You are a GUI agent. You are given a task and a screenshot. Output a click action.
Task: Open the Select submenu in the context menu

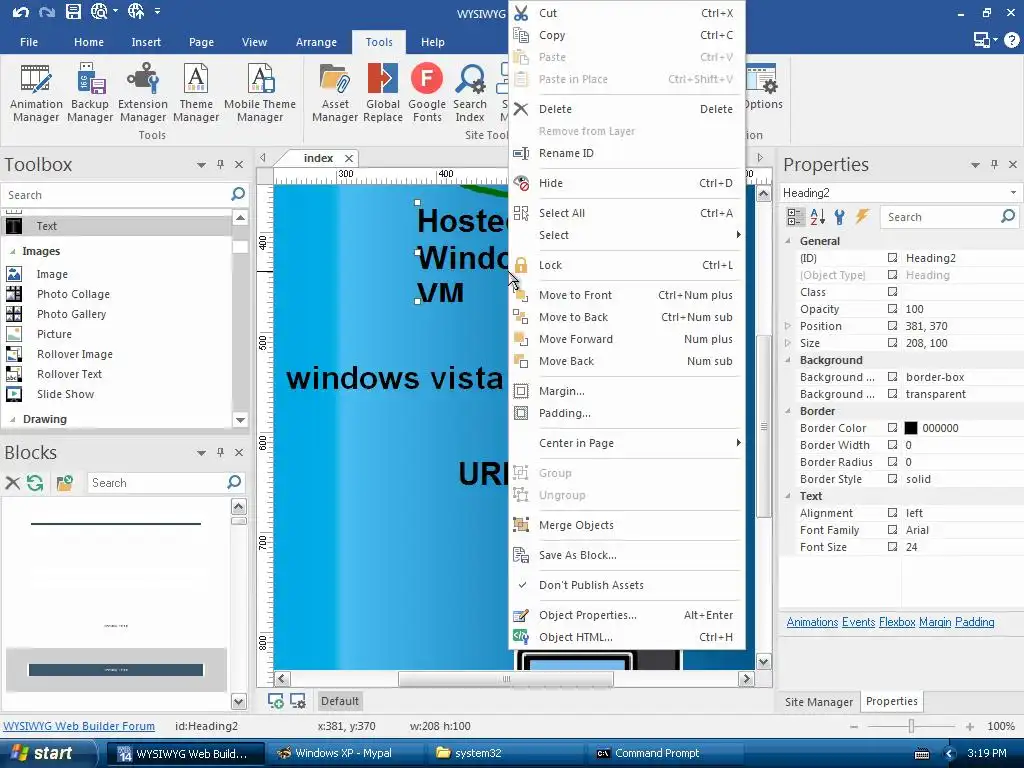[x=626, y=235]
